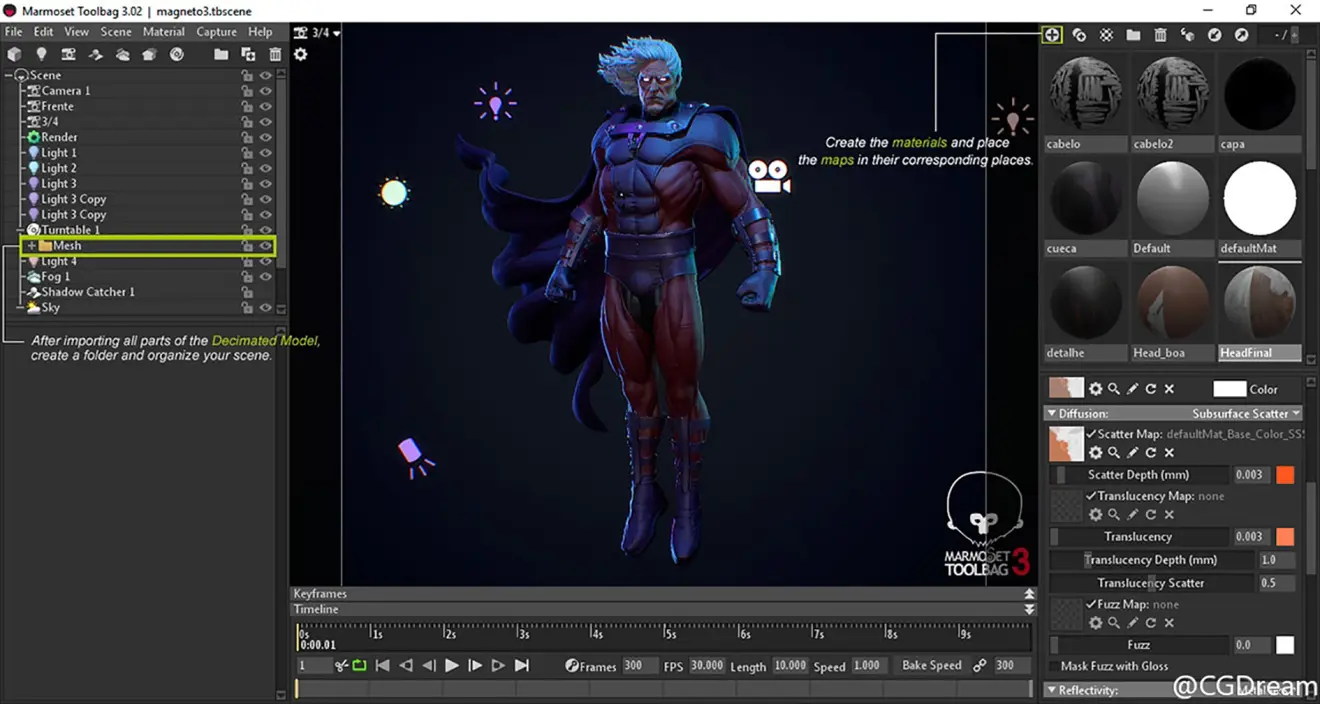Image resolution: width=1320 pixels, height=704 pixels.
Task: Open the Capture menu
Action: 216,32
